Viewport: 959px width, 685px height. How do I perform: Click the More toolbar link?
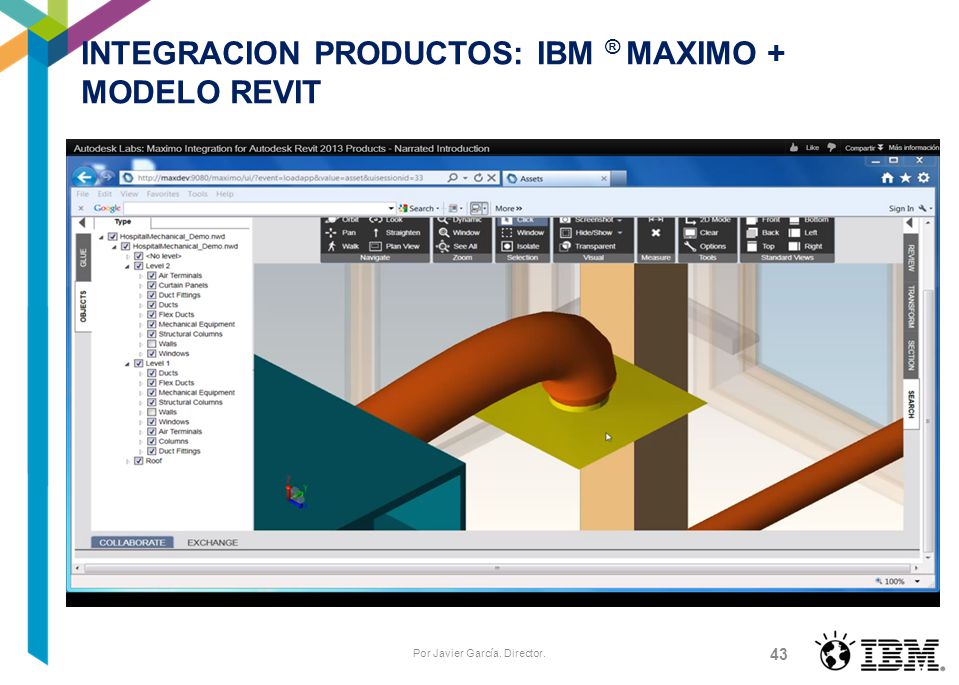click(508, 209)
